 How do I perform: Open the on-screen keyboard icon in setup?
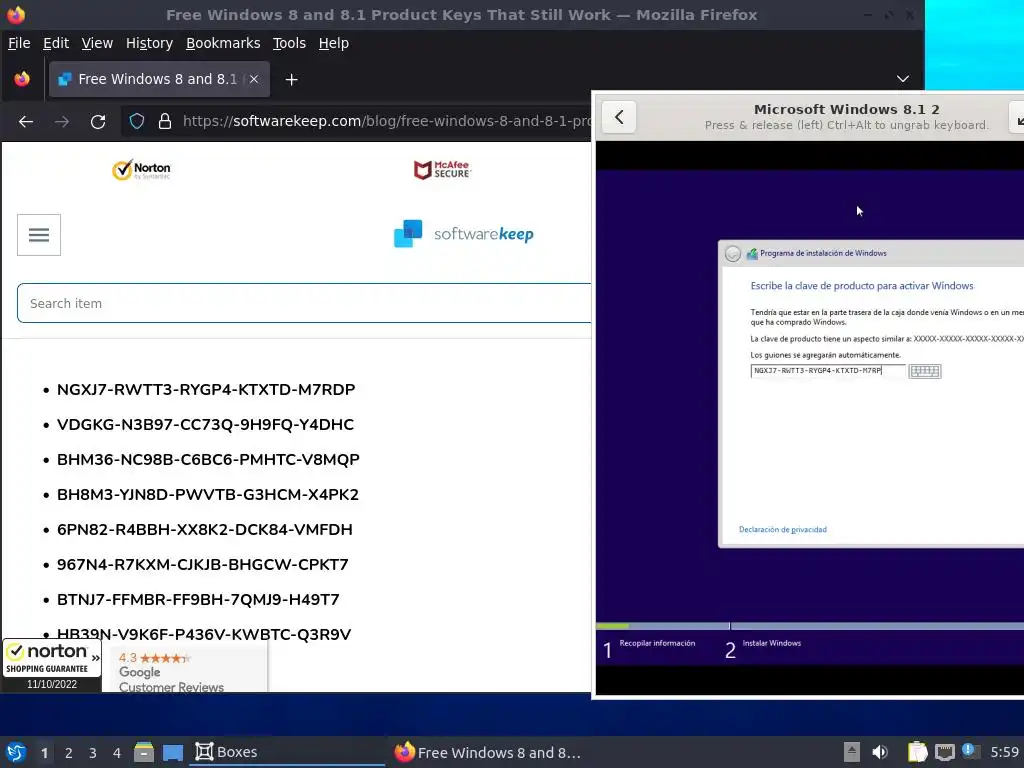(924, 371)
